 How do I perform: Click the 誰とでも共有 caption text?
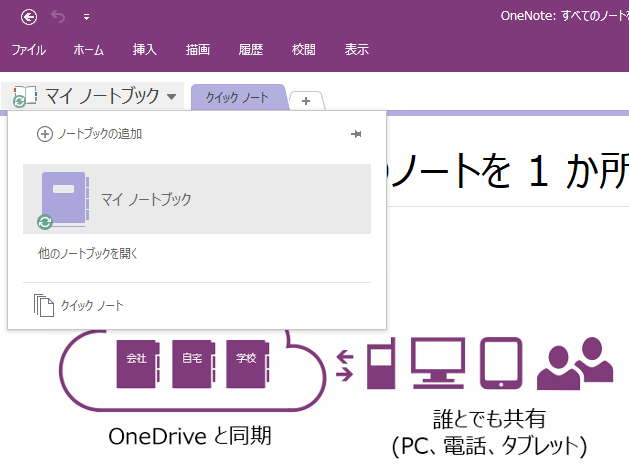click(489, 419)
